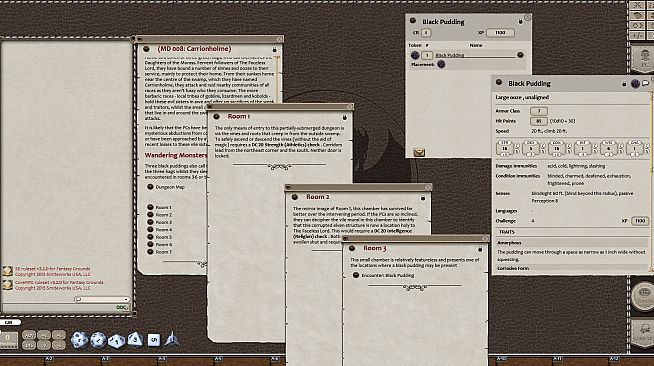
Task: Click drag-link icon of Room 2 window
Action: point(294,197)
